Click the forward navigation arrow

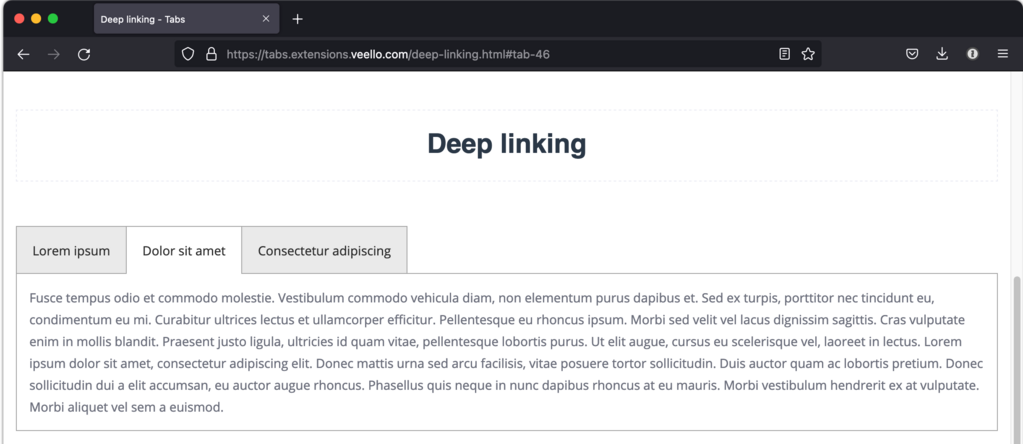coord(54,54)
